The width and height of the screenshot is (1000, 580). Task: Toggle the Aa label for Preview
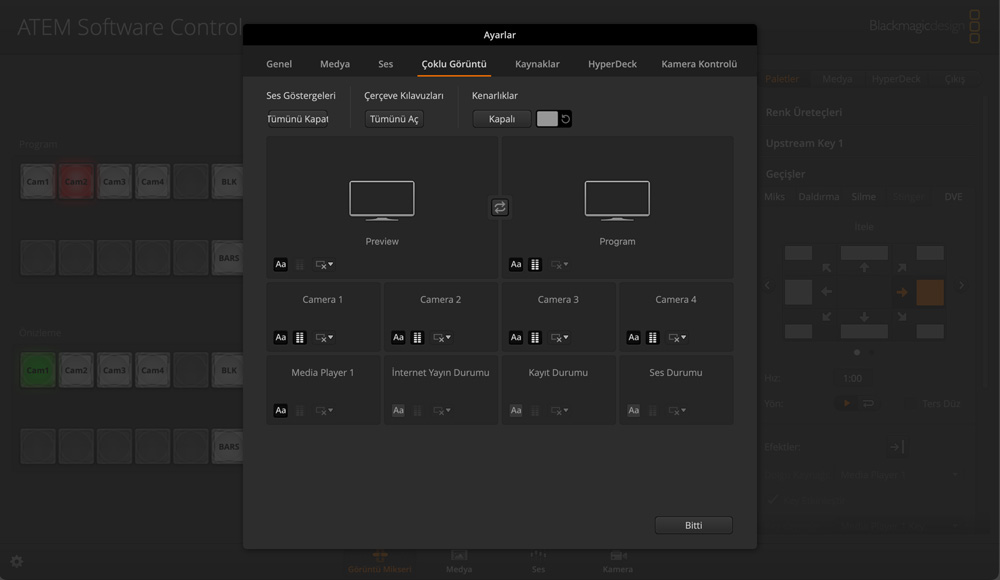pyautogui.click(x=281, y=265)
